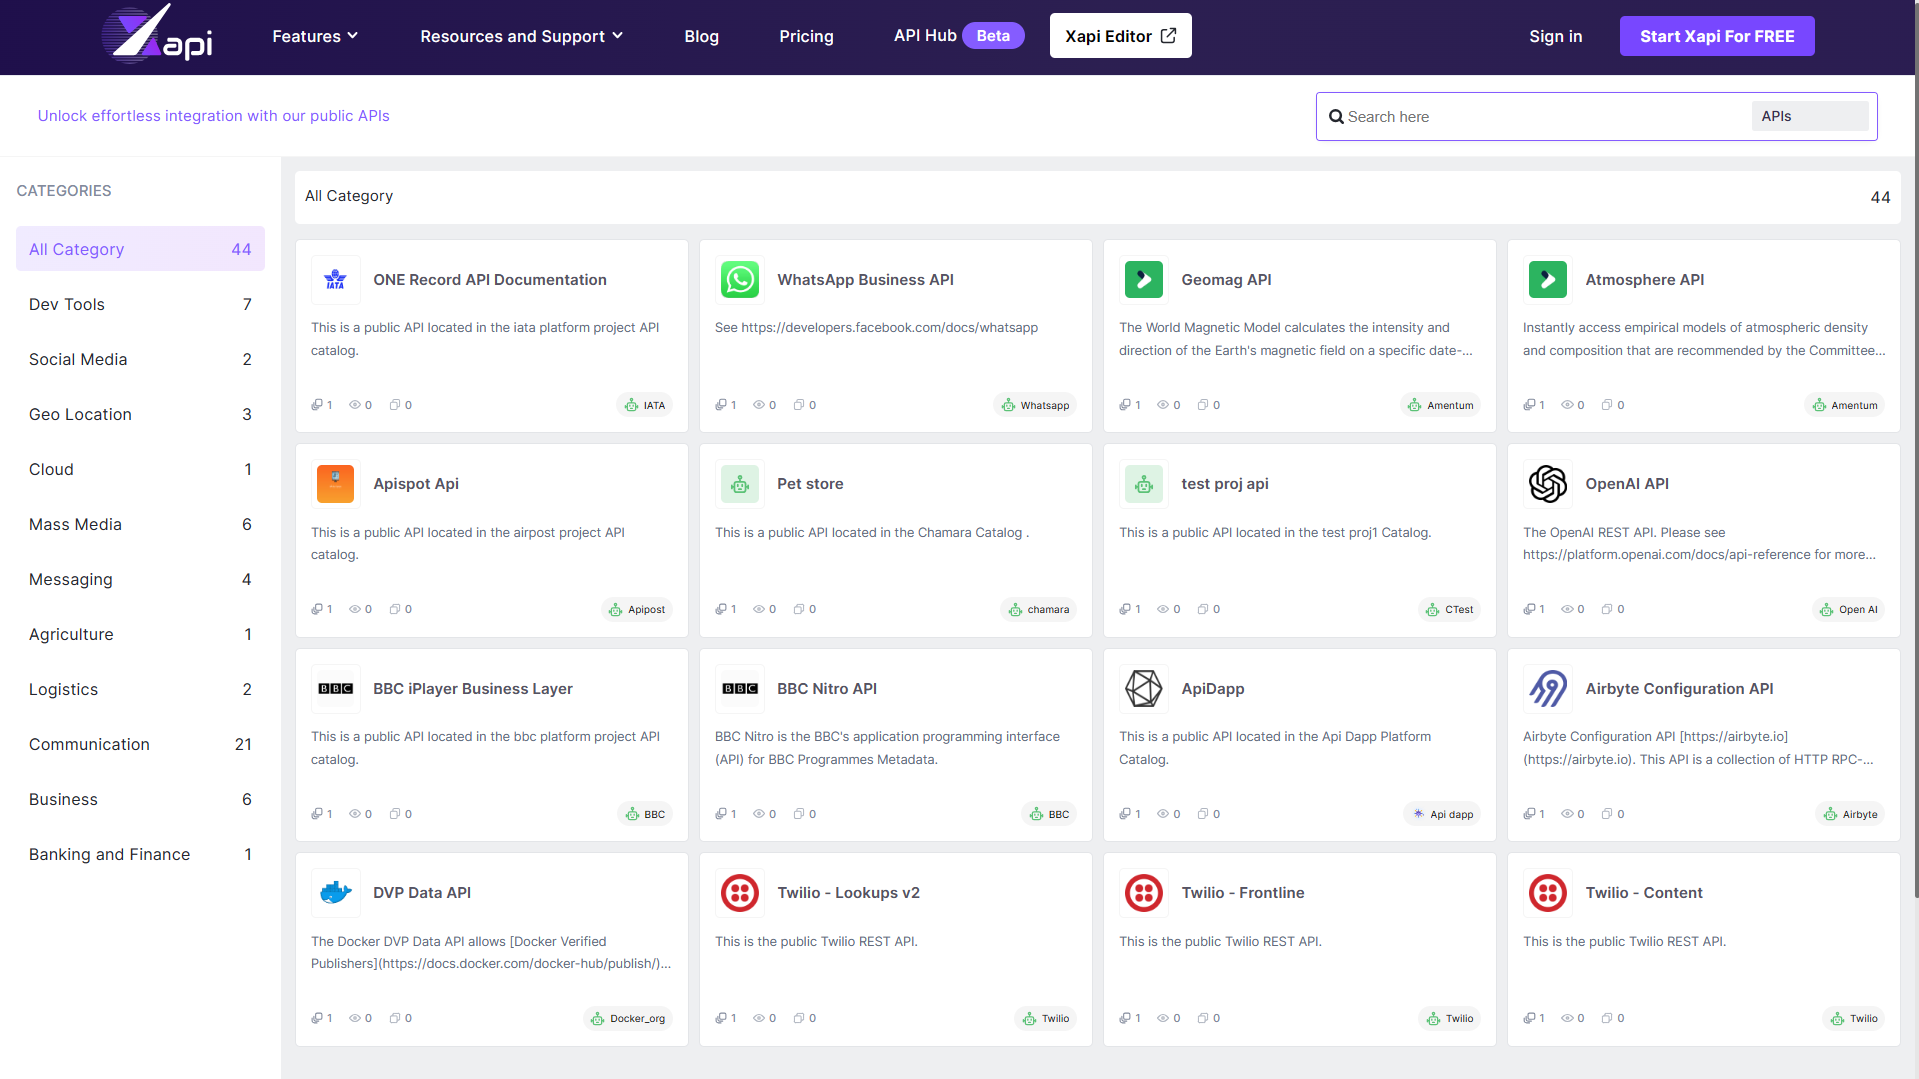Open the BBC Nitro API logo
1919x1079 pixels.
(x=740, y=689)
